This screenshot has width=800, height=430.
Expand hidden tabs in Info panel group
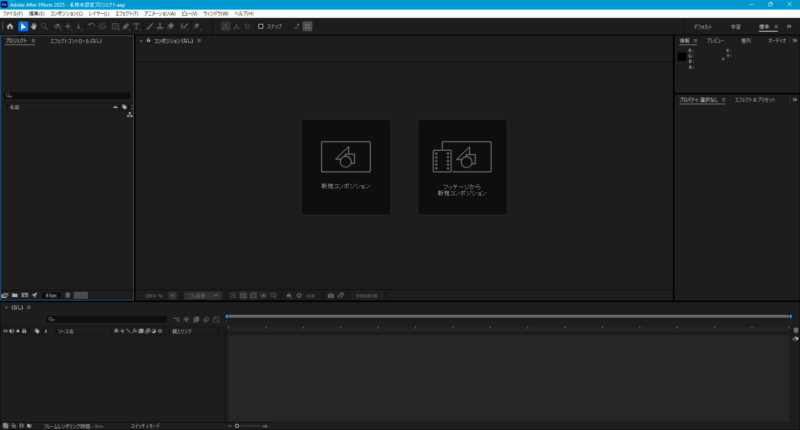coord(794,40)
